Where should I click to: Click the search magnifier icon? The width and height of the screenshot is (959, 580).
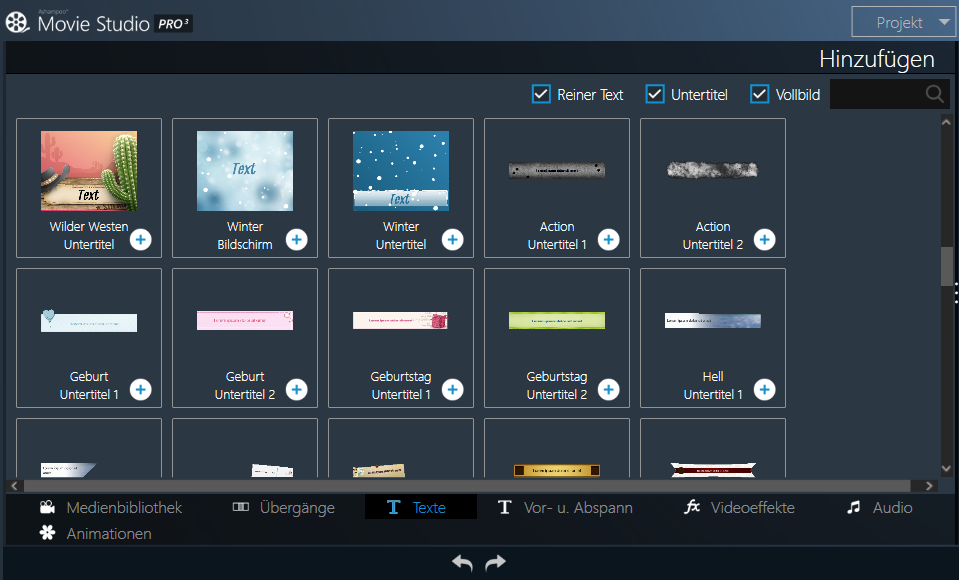pos(935,94)
